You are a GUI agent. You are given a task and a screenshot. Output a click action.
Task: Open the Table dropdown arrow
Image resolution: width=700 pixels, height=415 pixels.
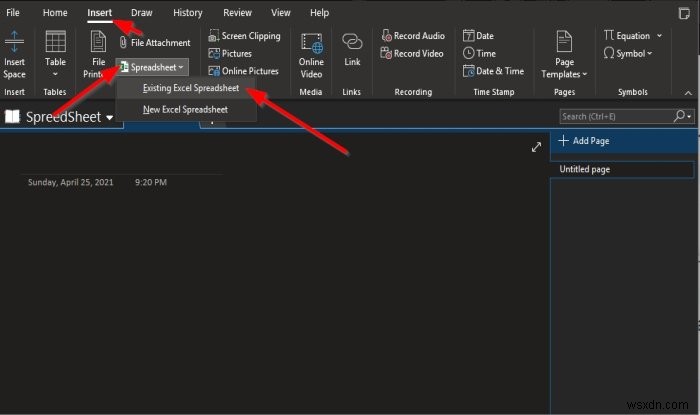[55, 74]
